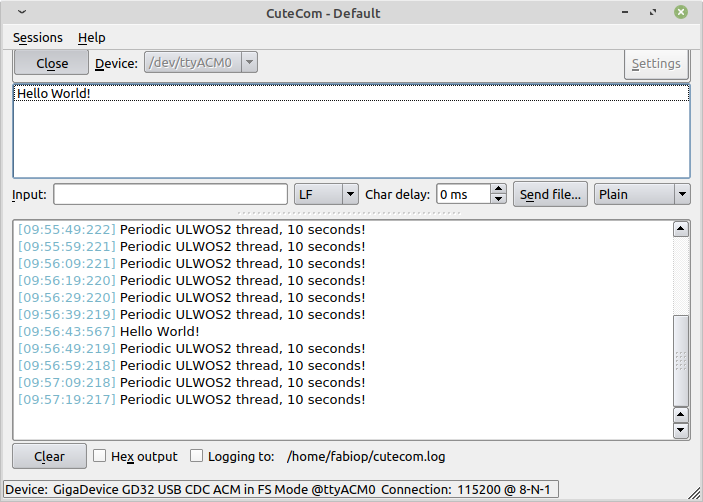703x502 pixels.
Task: Focus the Input text field
Action: [170, 194]
